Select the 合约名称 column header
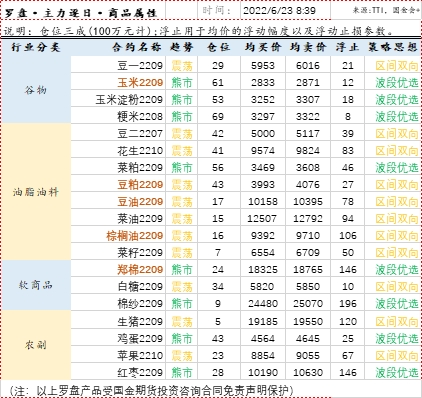 pyautogui.click(x=137, y=47)
